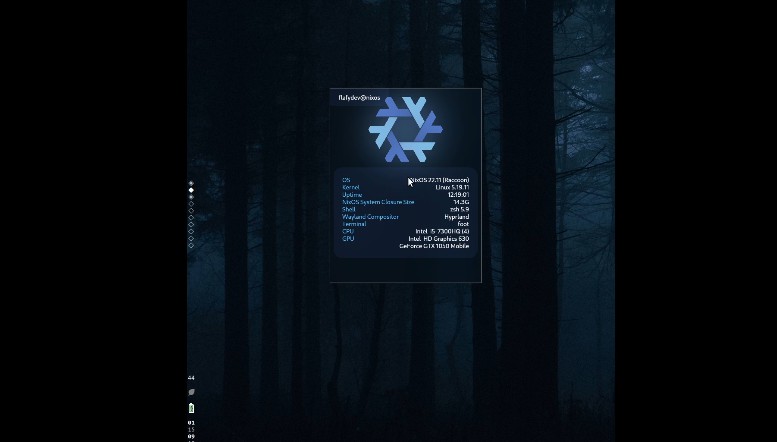Switch to workspace 7 empty diamond

(191, 224)
